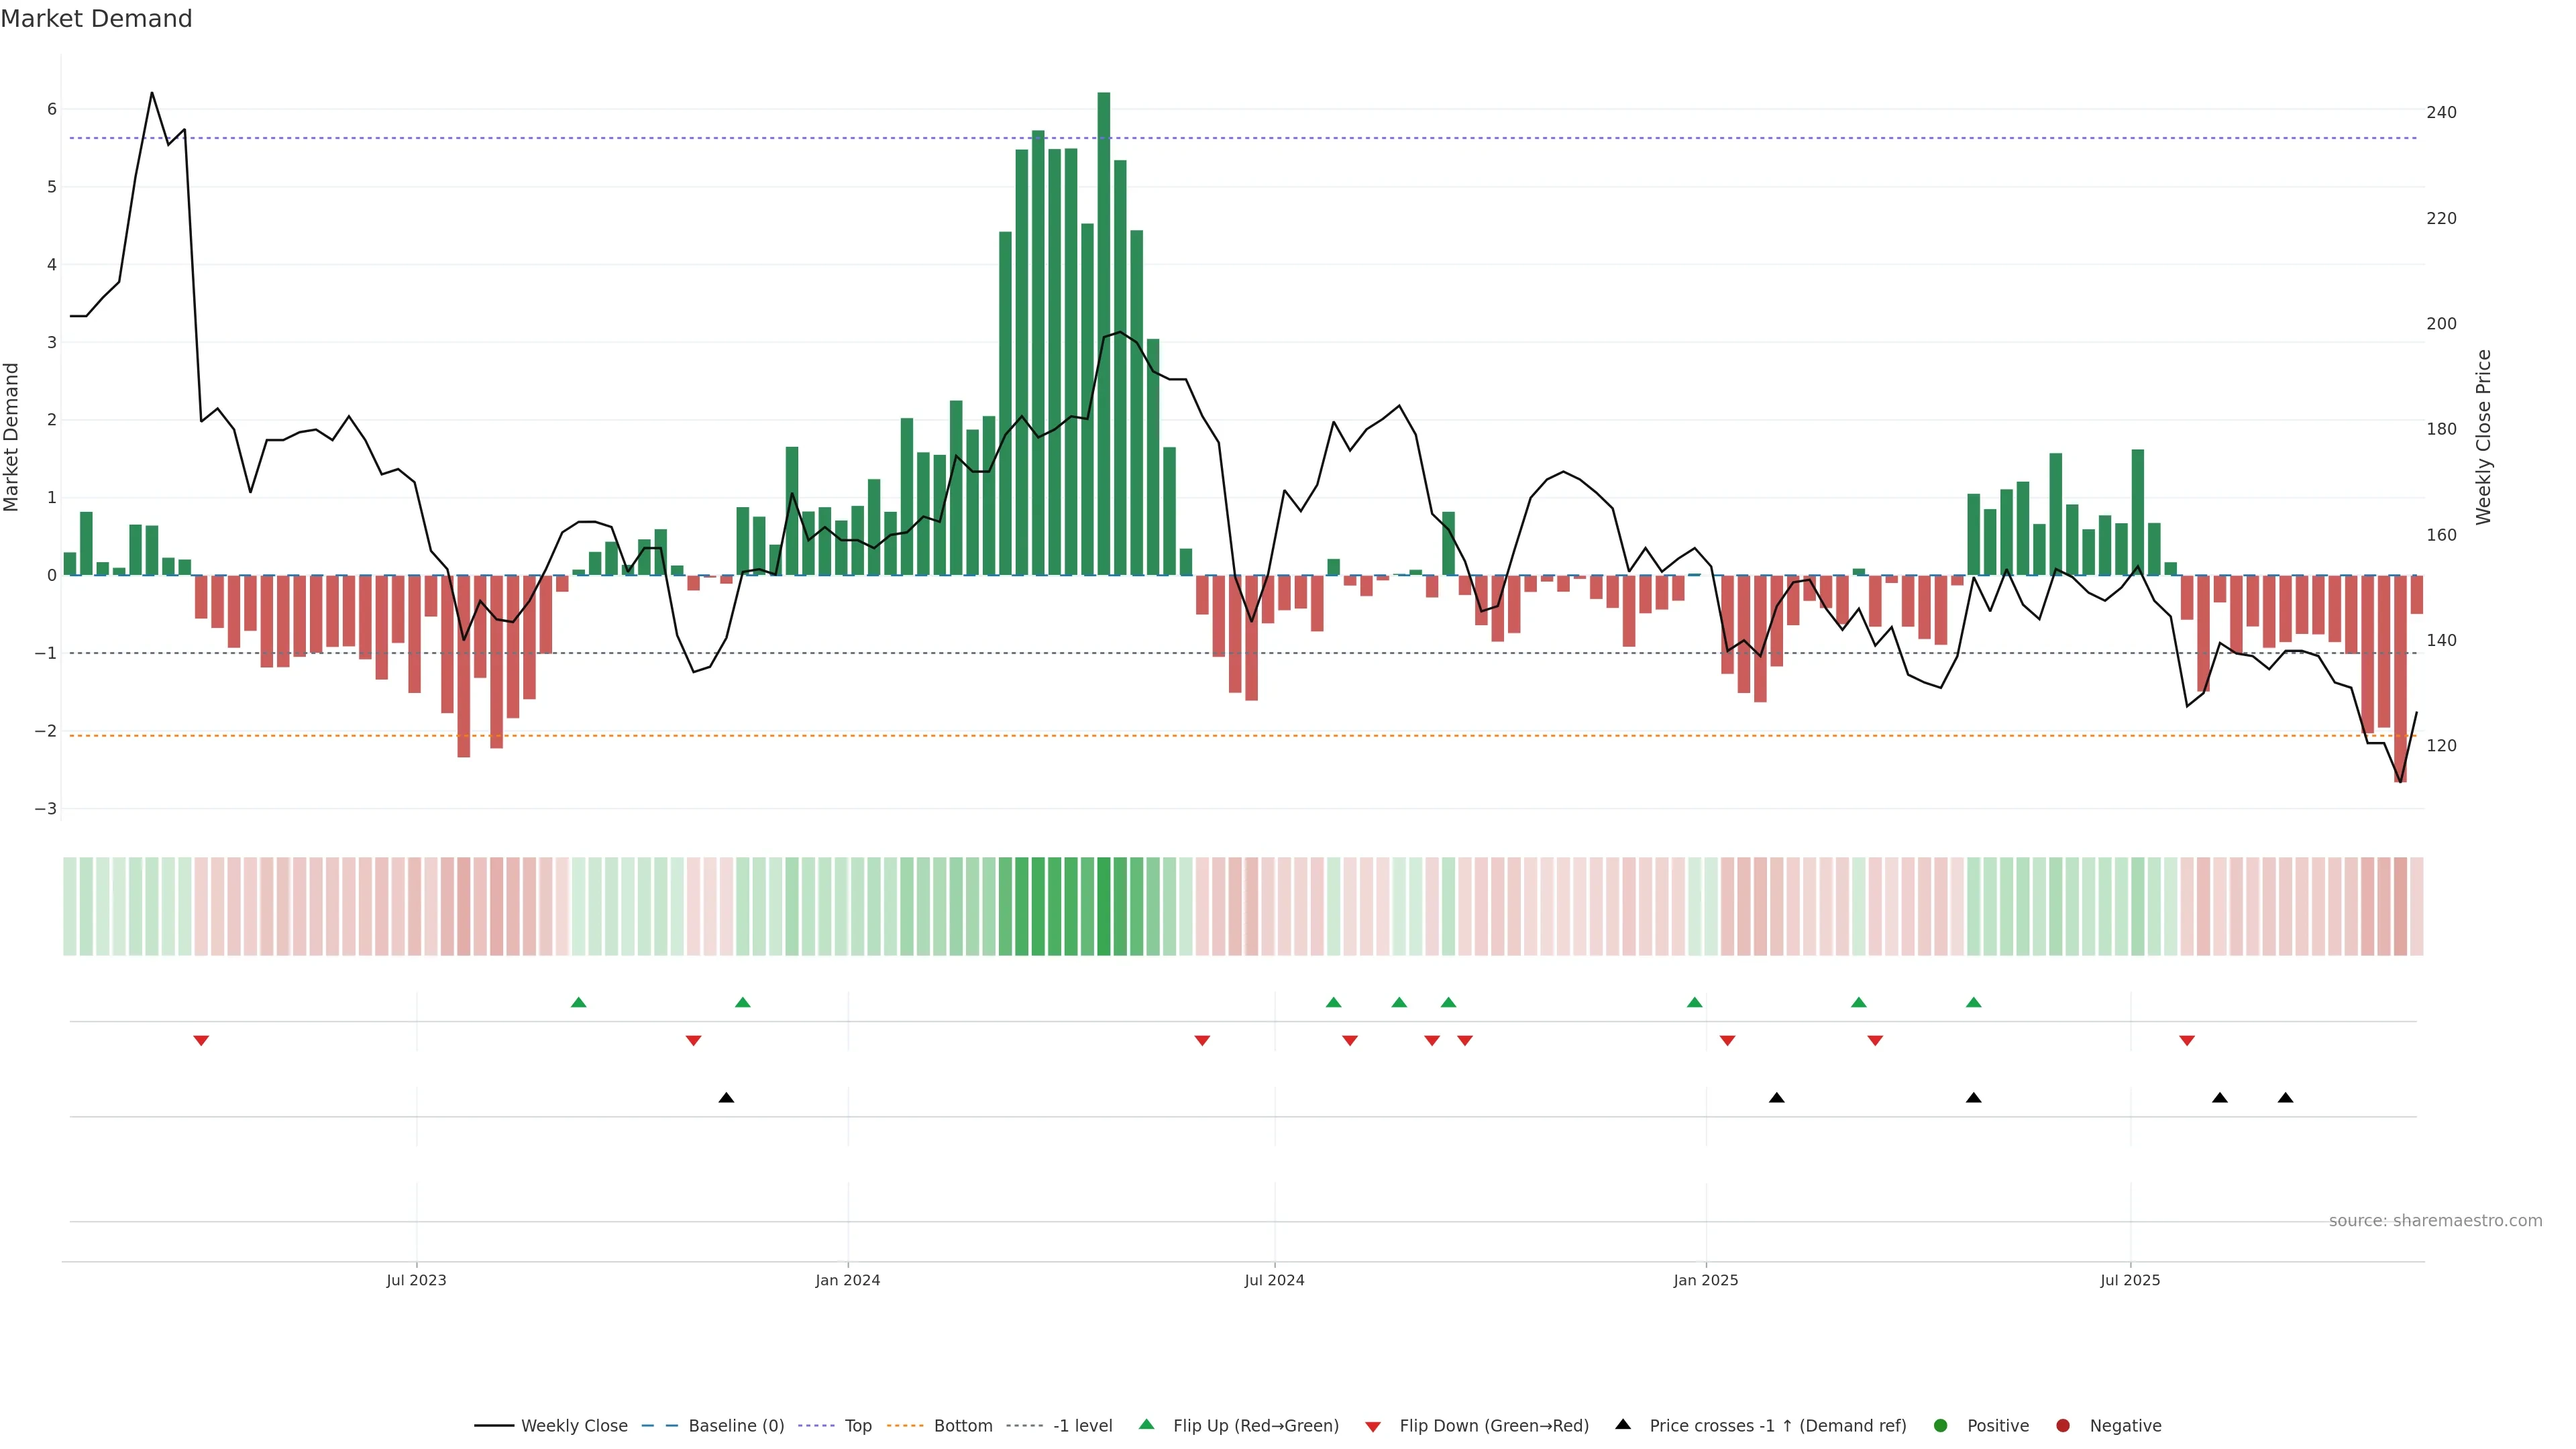Screen dimensions: 2576x1449
Task: Click the green Flip Up legend triangle
Action: click(x=1146, y=1424)
